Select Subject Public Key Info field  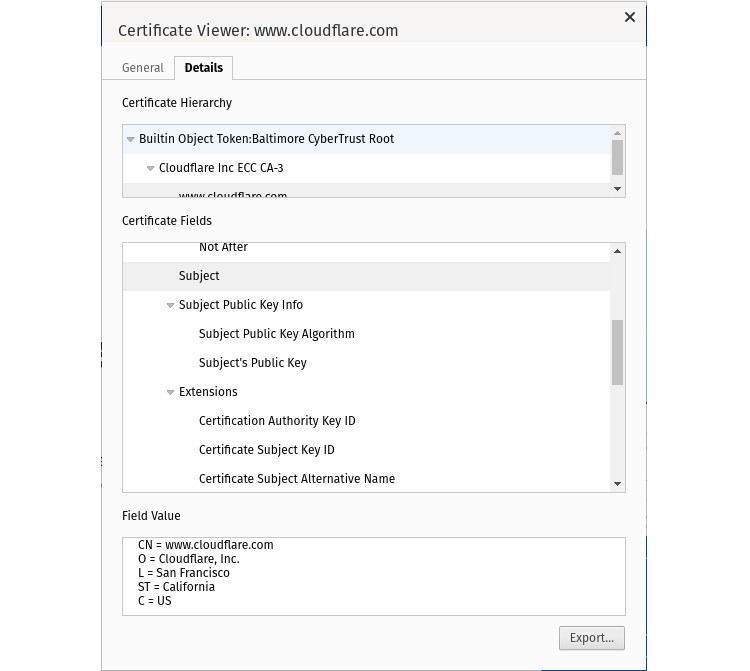366,305
